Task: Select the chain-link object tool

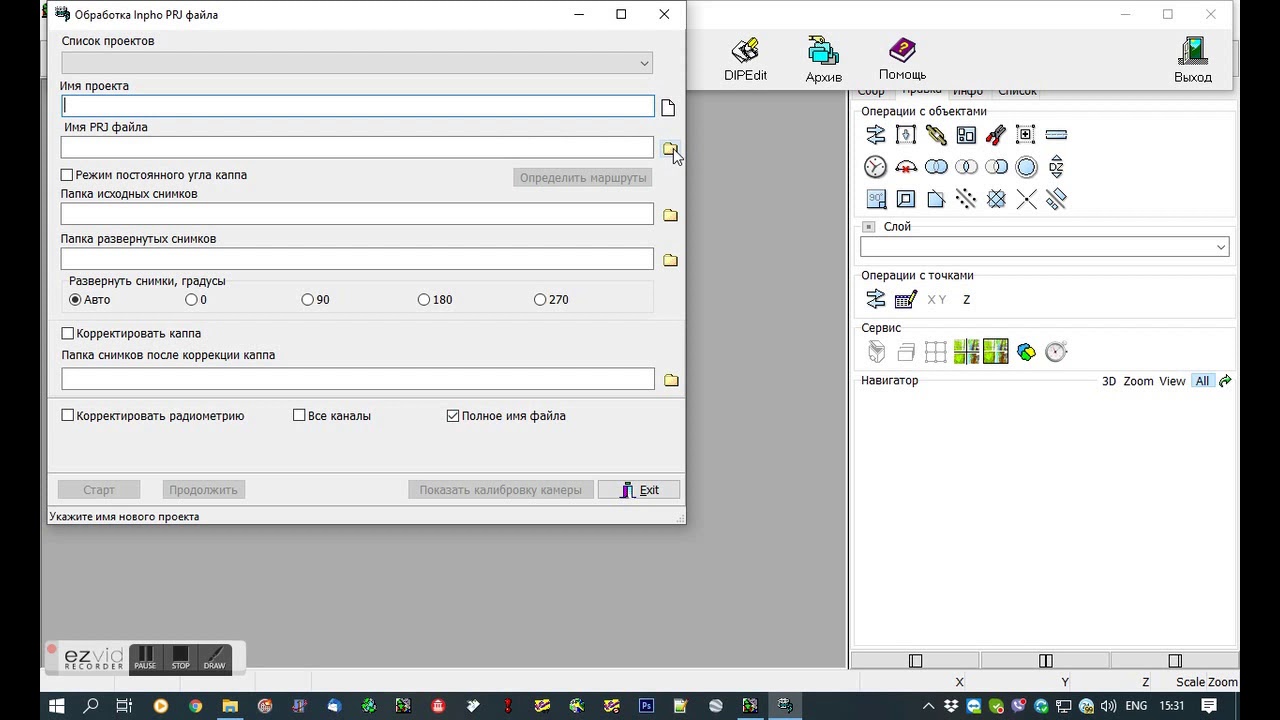Action: (936, 135)
